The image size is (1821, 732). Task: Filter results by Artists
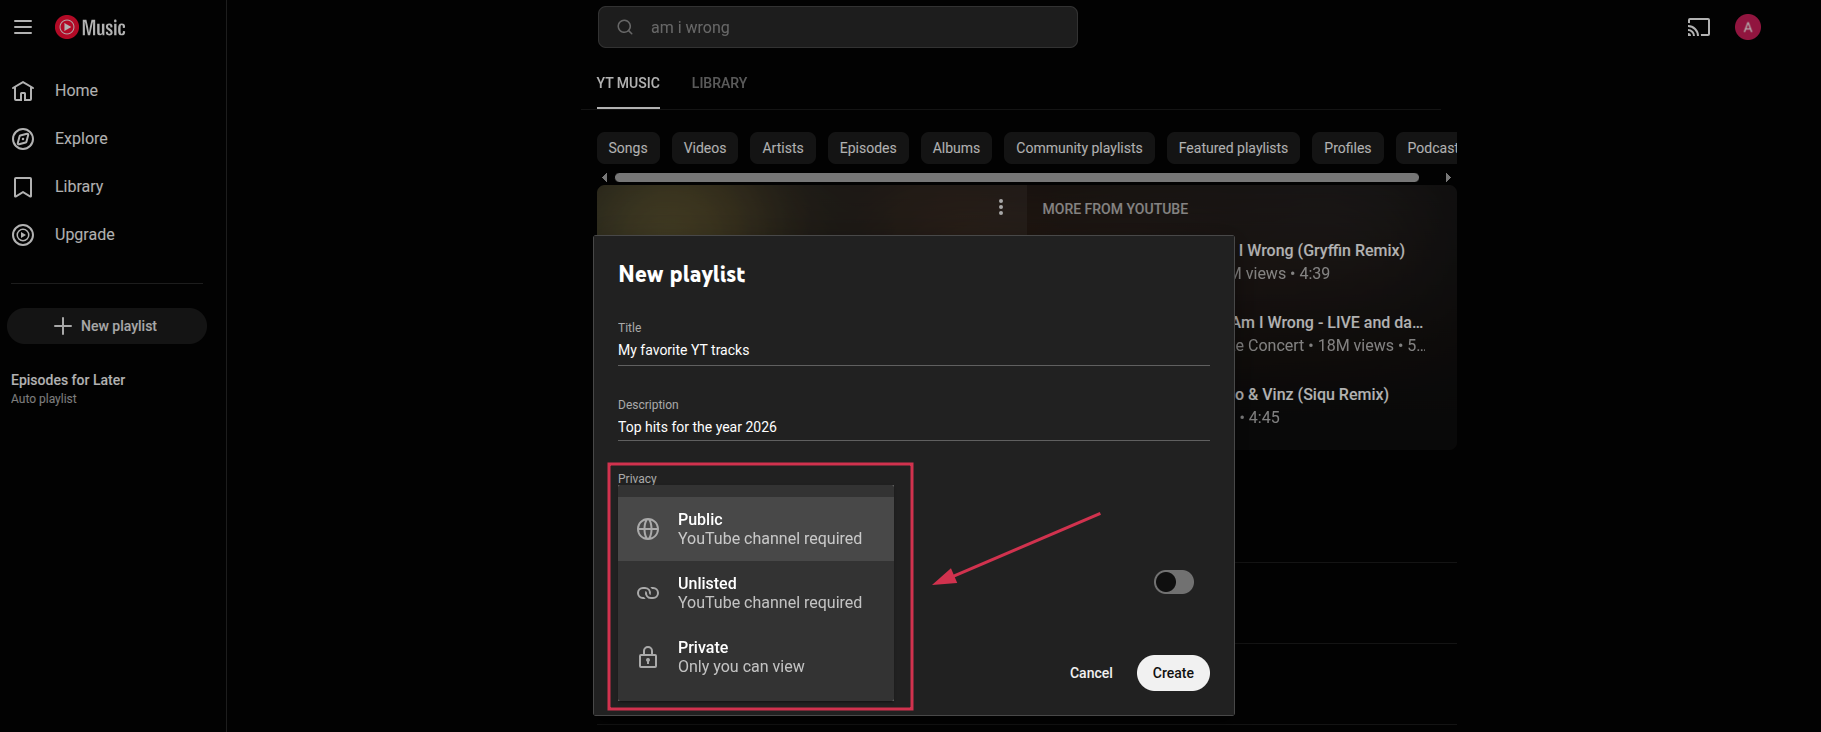(x=783, y=148)
